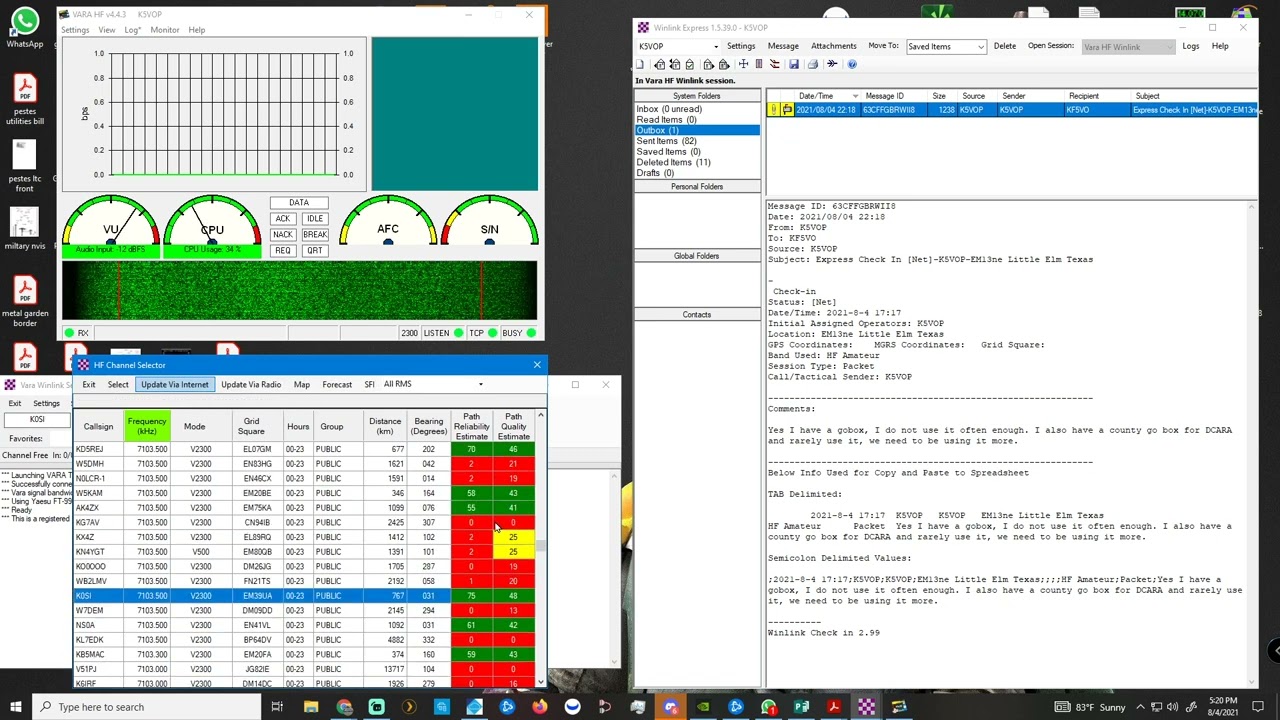Open Task View from the taskbar
The image size is (1280, 720).
277,707
